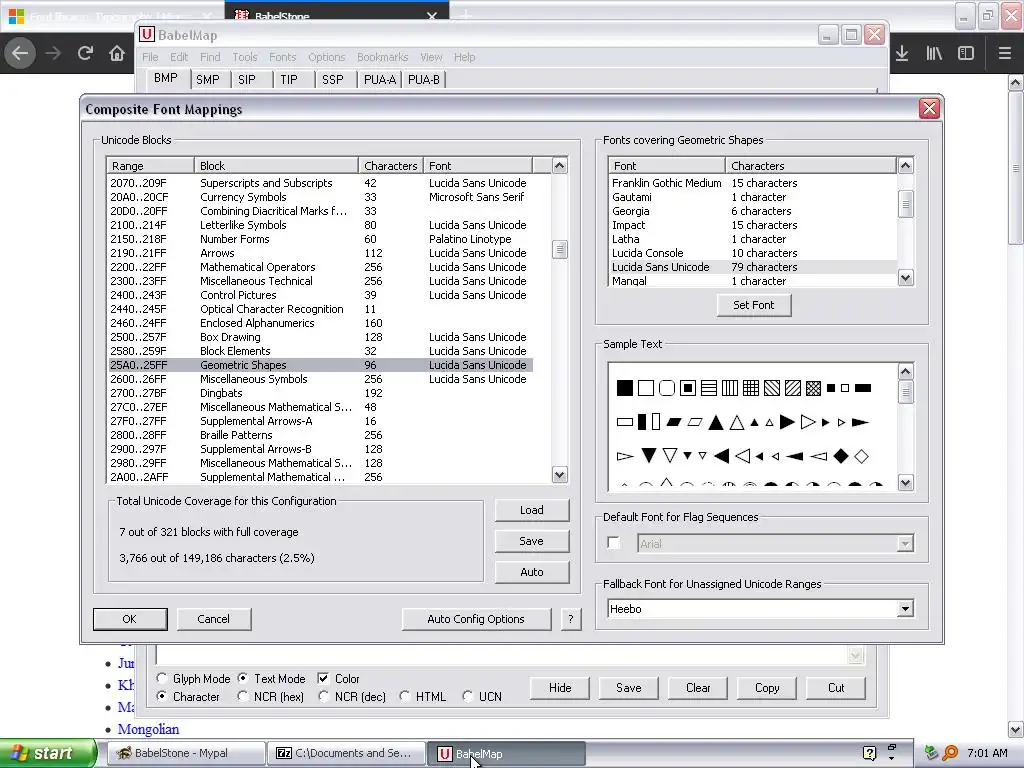Viewport: 1024px width, 768px height.
Task: Open the Fonts menu in BabelMap
Action: (283, 57)
